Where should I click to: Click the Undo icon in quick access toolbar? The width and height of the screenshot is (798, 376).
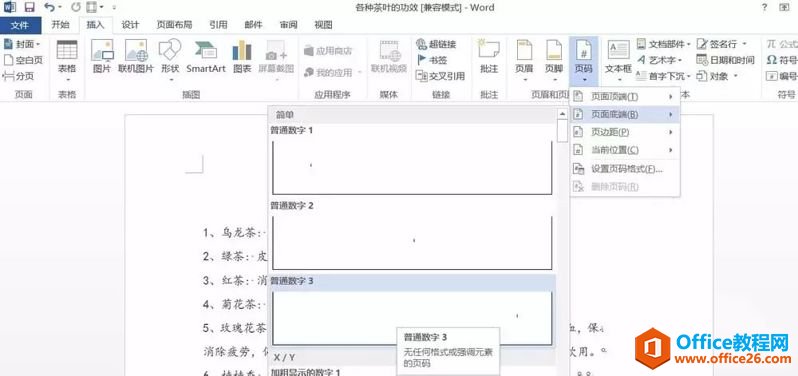click(x=49, y=7)
